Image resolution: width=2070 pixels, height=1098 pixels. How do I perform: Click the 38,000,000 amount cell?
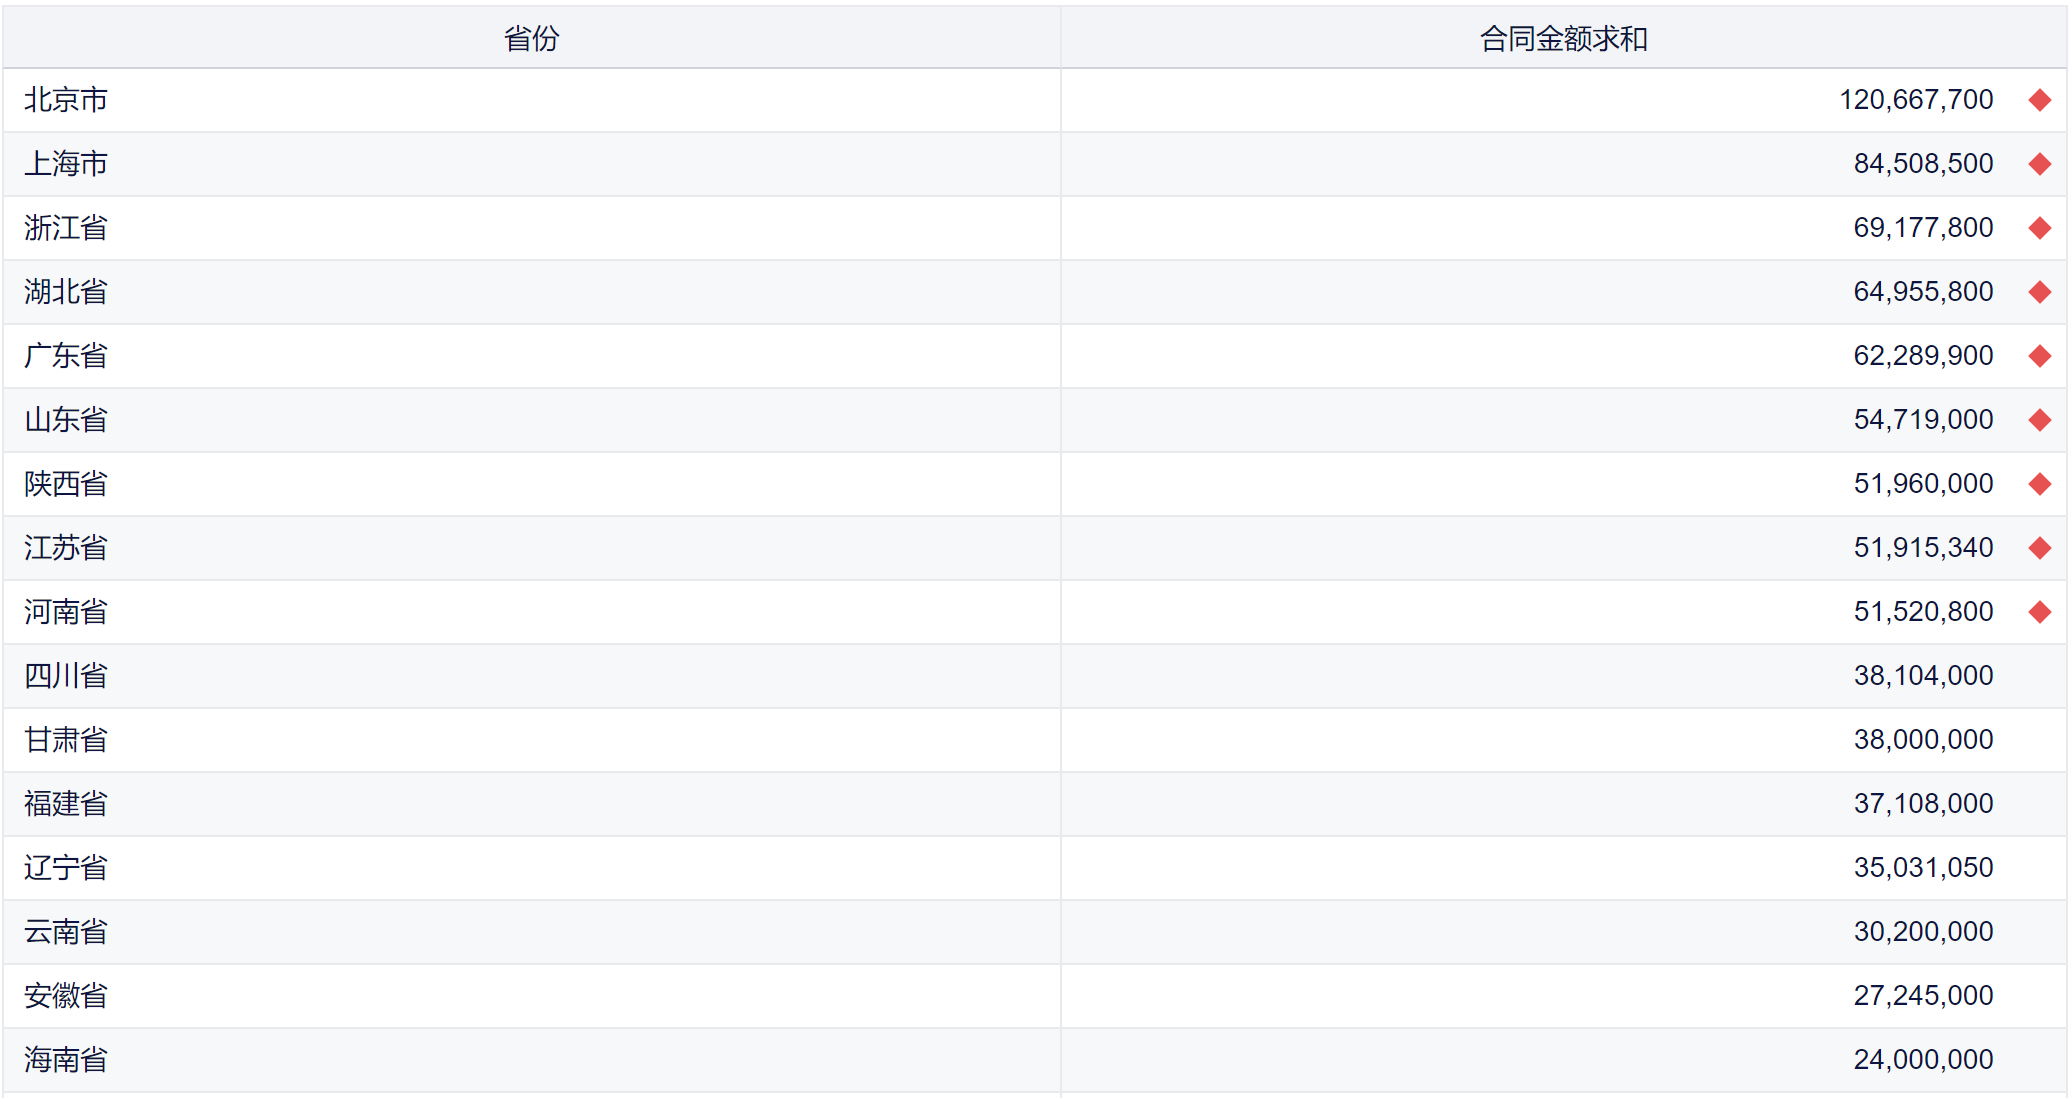click(x=1922, y=740)
